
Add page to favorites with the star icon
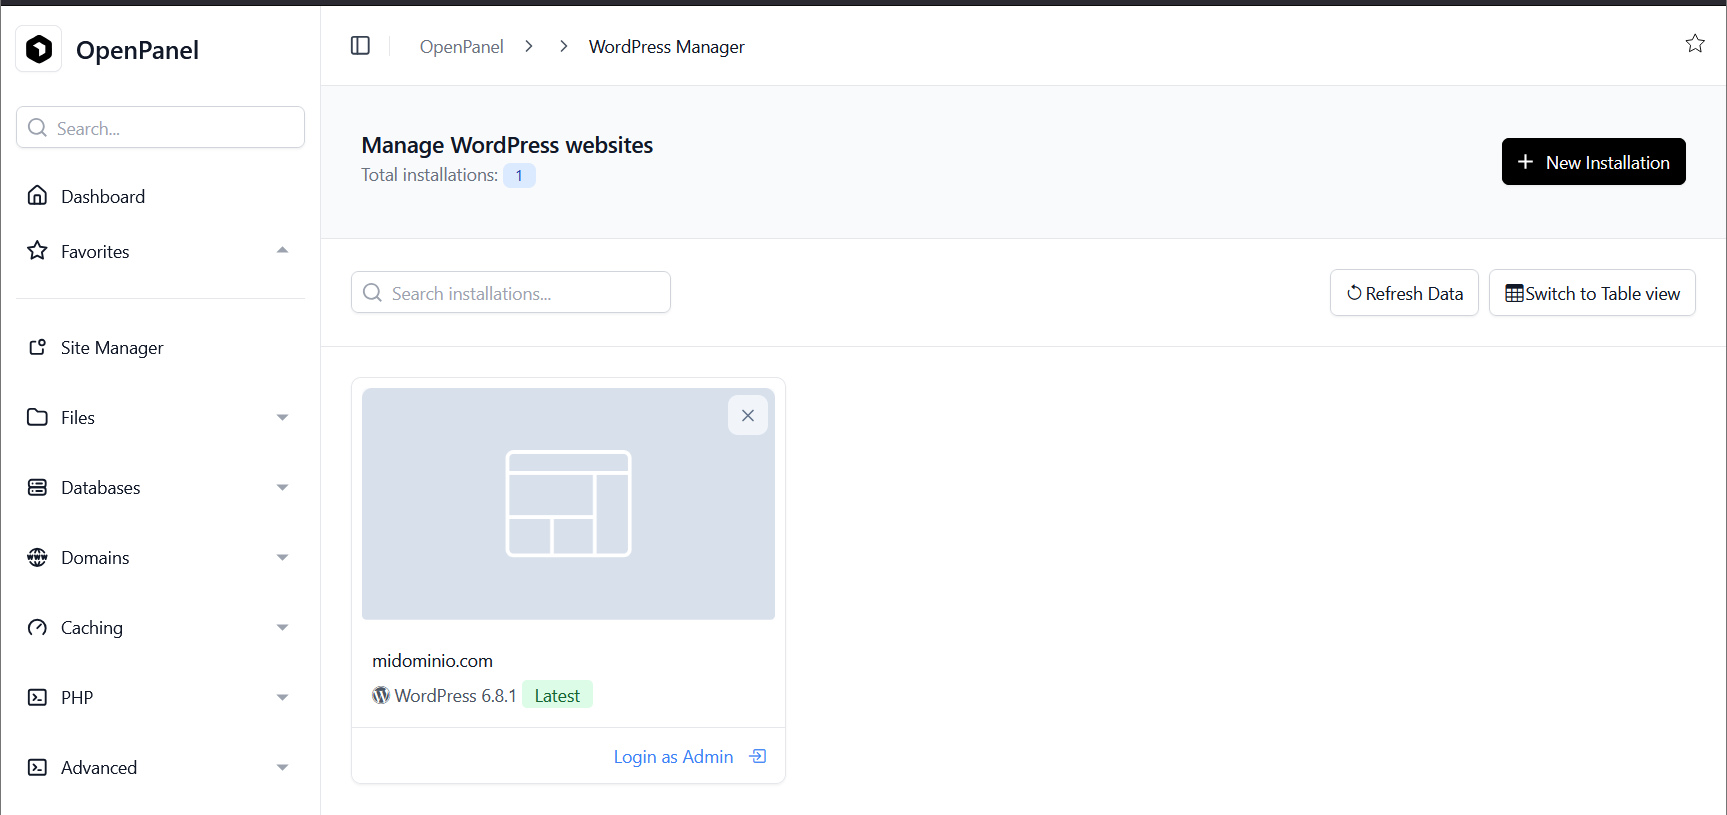(x=1694, y=43)
